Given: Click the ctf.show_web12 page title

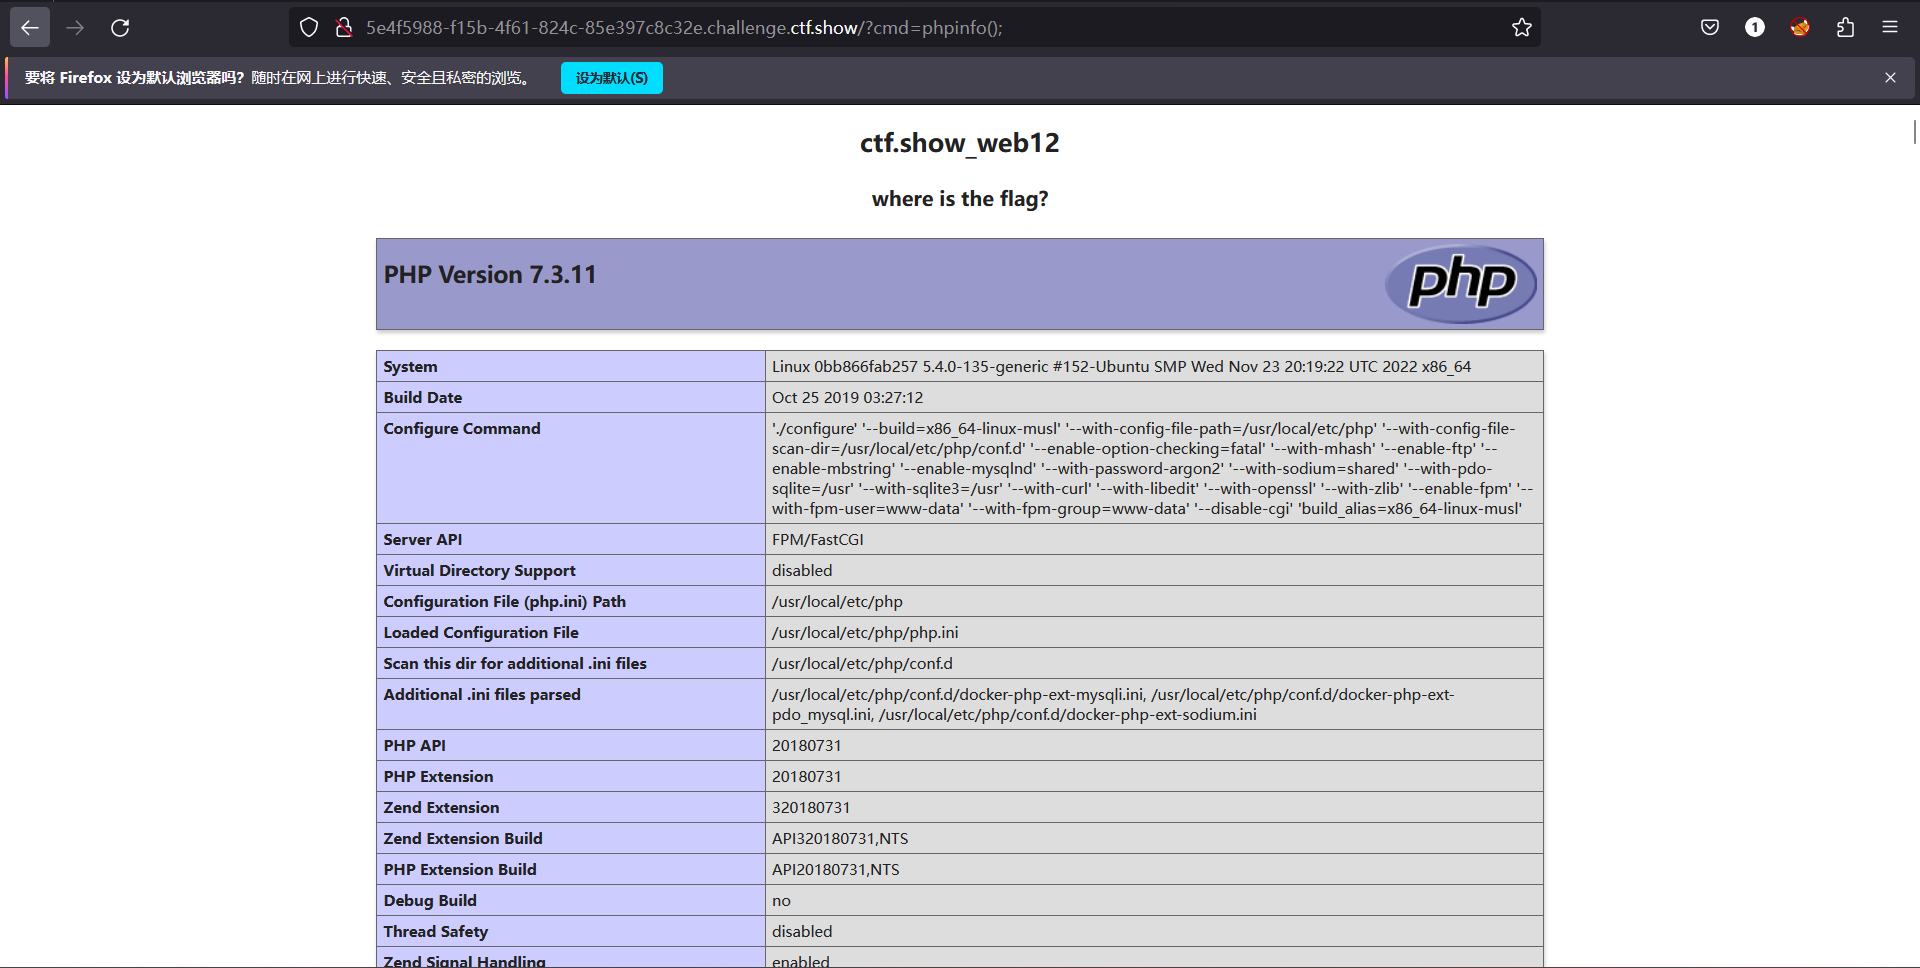Looking at the screenshot, I should tap(959, 143).
